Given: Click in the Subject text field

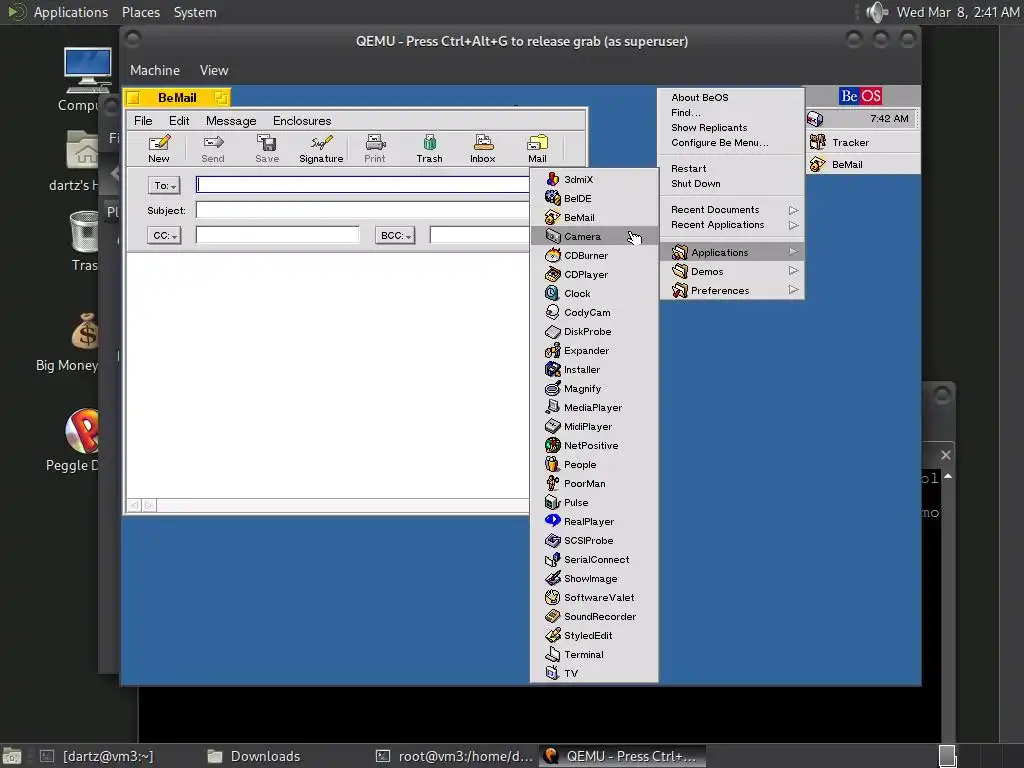Looking at the screenshot, I should [362, 210].
